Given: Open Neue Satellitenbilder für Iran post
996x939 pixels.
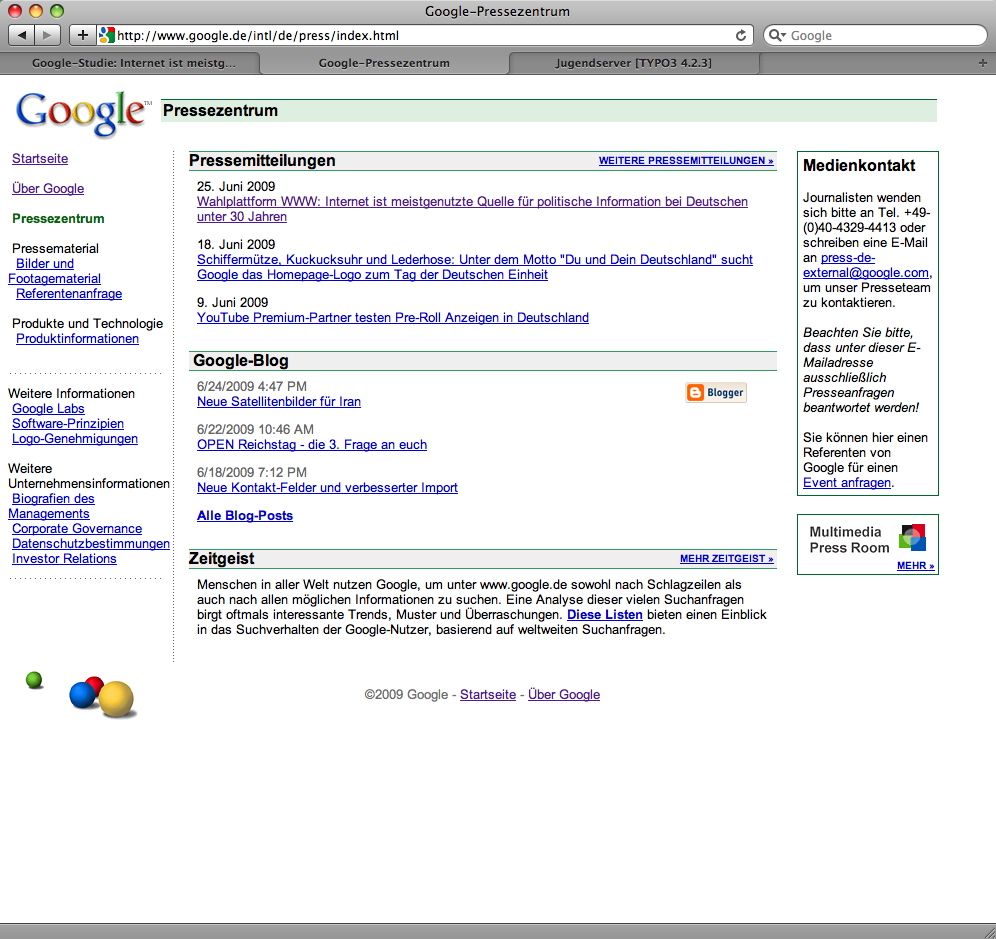Looking at the screenshot, I should click(279, 402).
